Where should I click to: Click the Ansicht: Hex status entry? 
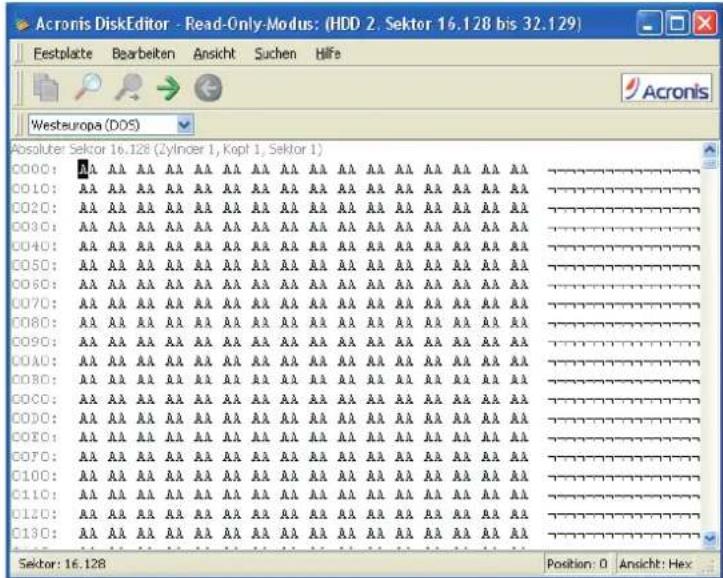(x=655, y=564)
